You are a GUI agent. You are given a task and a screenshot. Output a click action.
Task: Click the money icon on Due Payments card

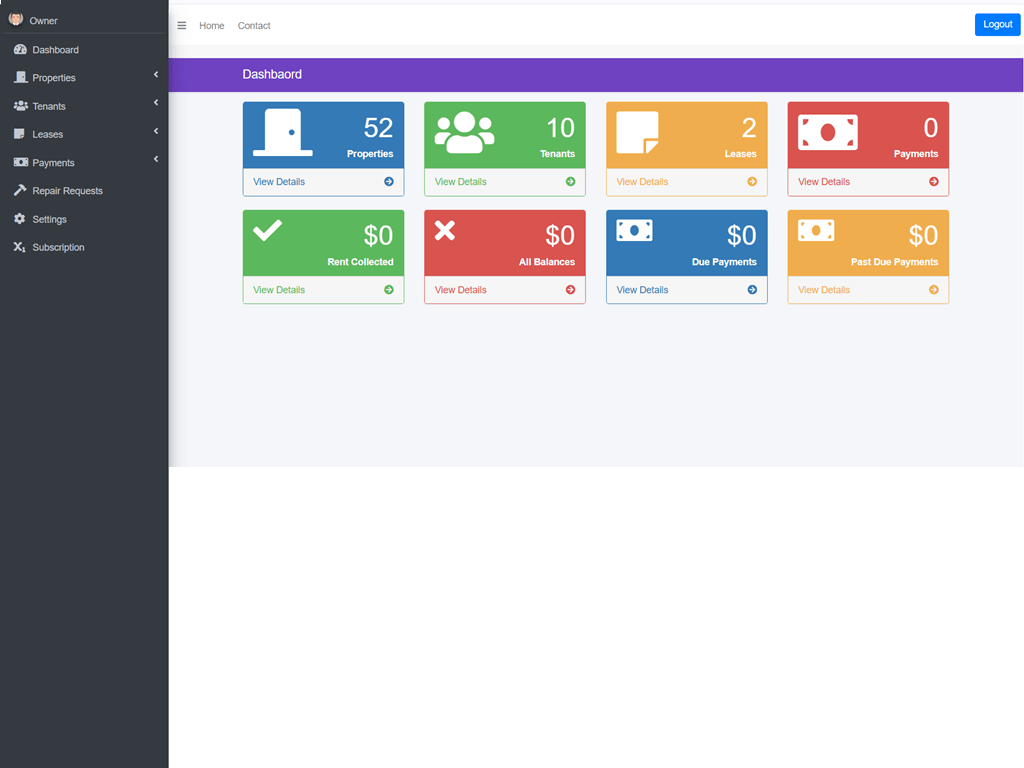pyautogui.click(x=634, y=231)
